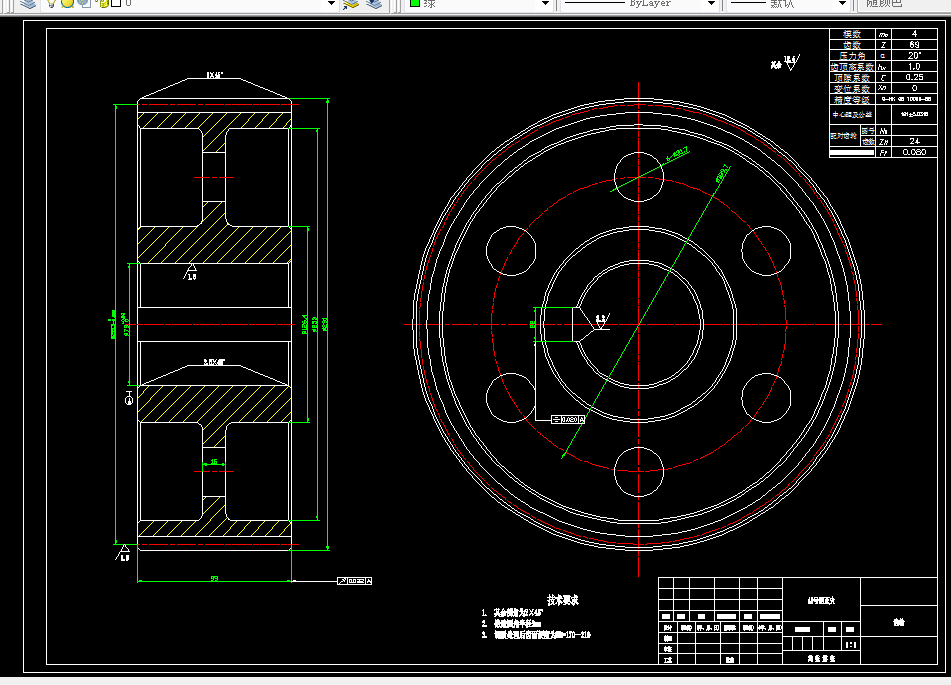
Task: Expand the 默认 lineweight dropdown
Action: point(842,4)
